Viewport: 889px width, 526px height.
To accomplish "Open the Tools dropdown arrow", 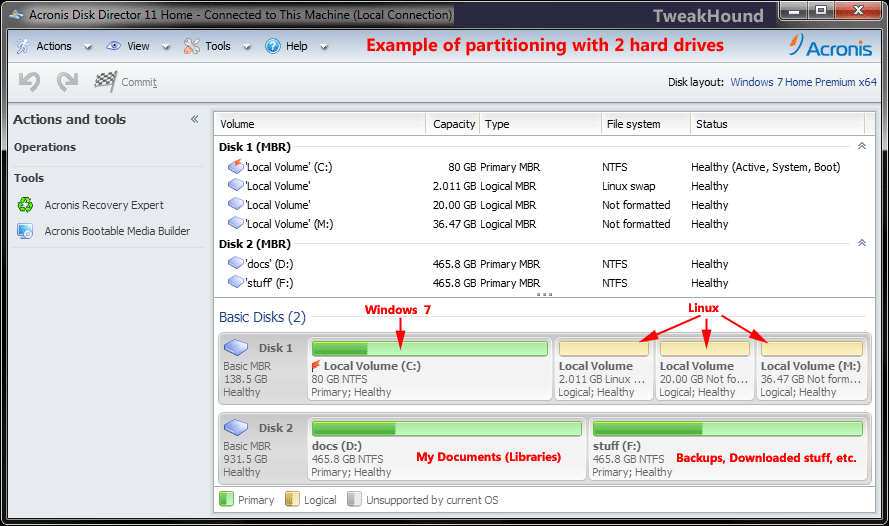I will click(247, 47).
